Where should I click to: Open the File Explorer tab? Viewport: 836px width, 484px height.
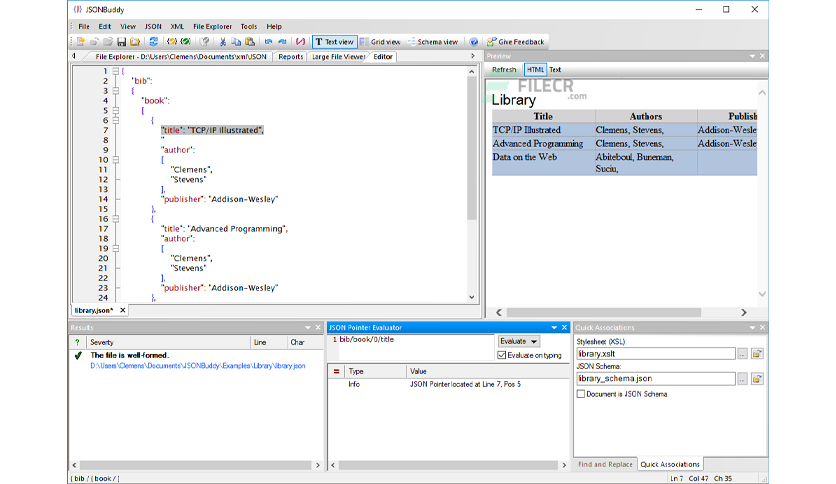[181, 57]
